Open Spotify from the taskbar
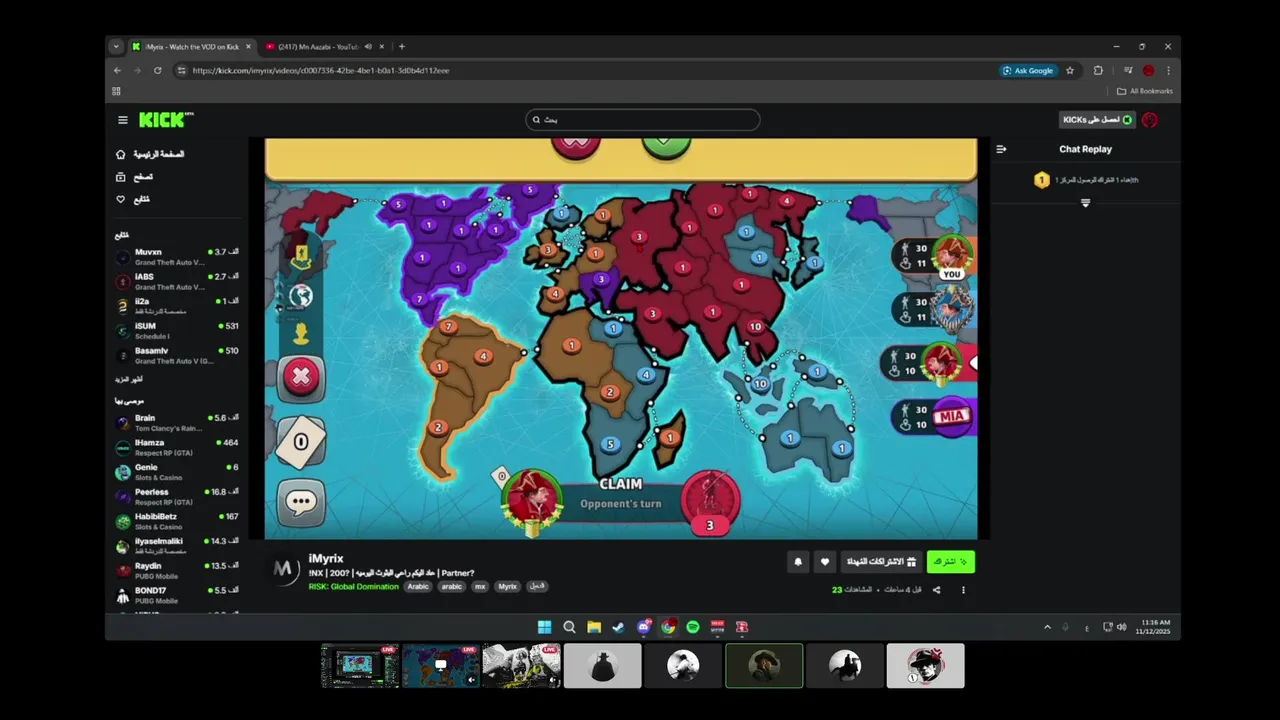This screenshot has width=1280, height=720. [693, 627]
